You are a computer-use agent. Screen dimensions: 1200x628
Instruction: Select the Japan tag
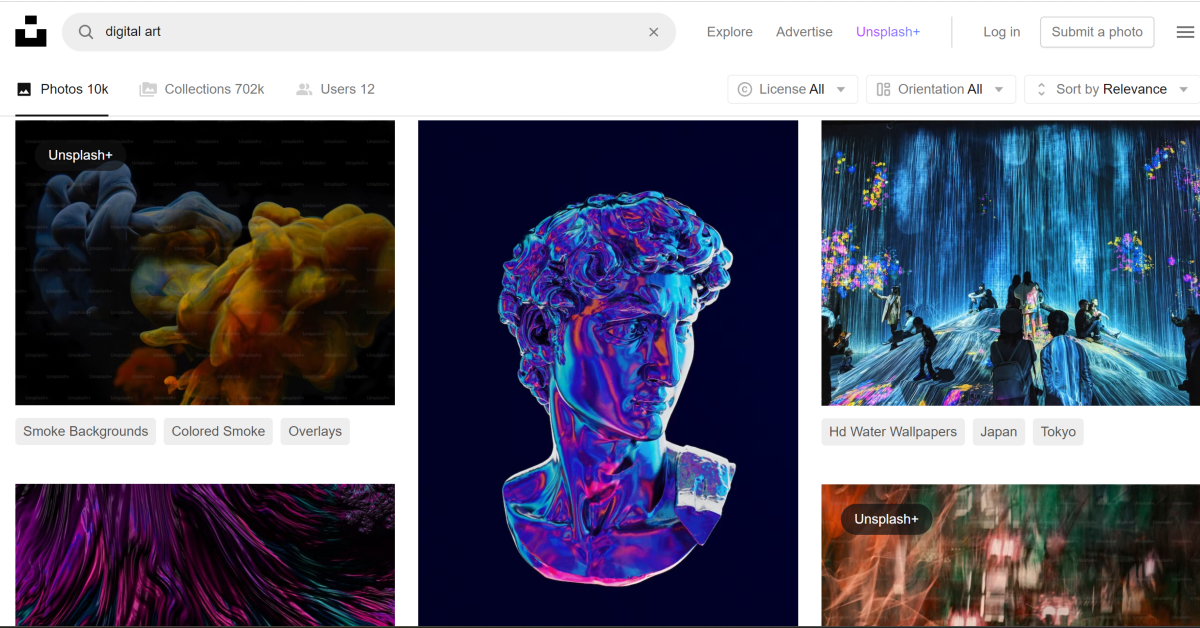coord(998,432)
